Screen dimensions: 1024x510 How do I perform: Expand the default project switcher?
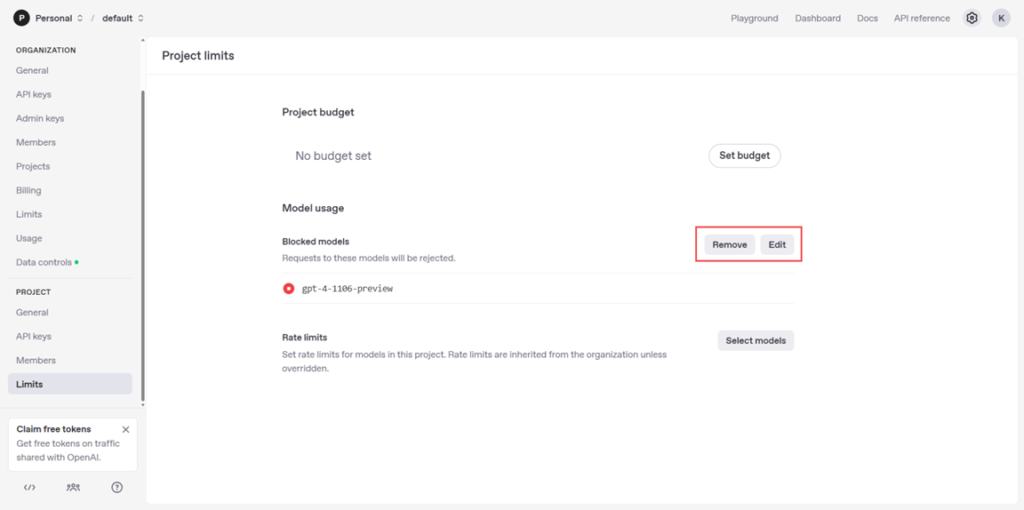point(123,18)
